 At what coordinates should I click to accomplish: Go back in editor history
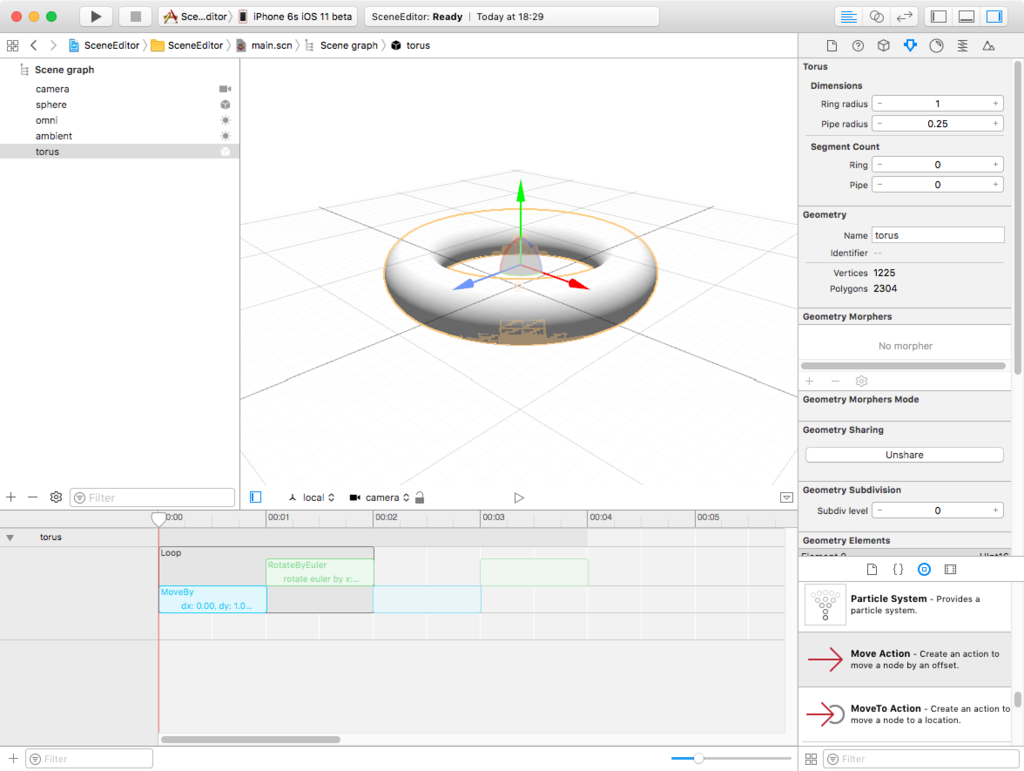34,45
